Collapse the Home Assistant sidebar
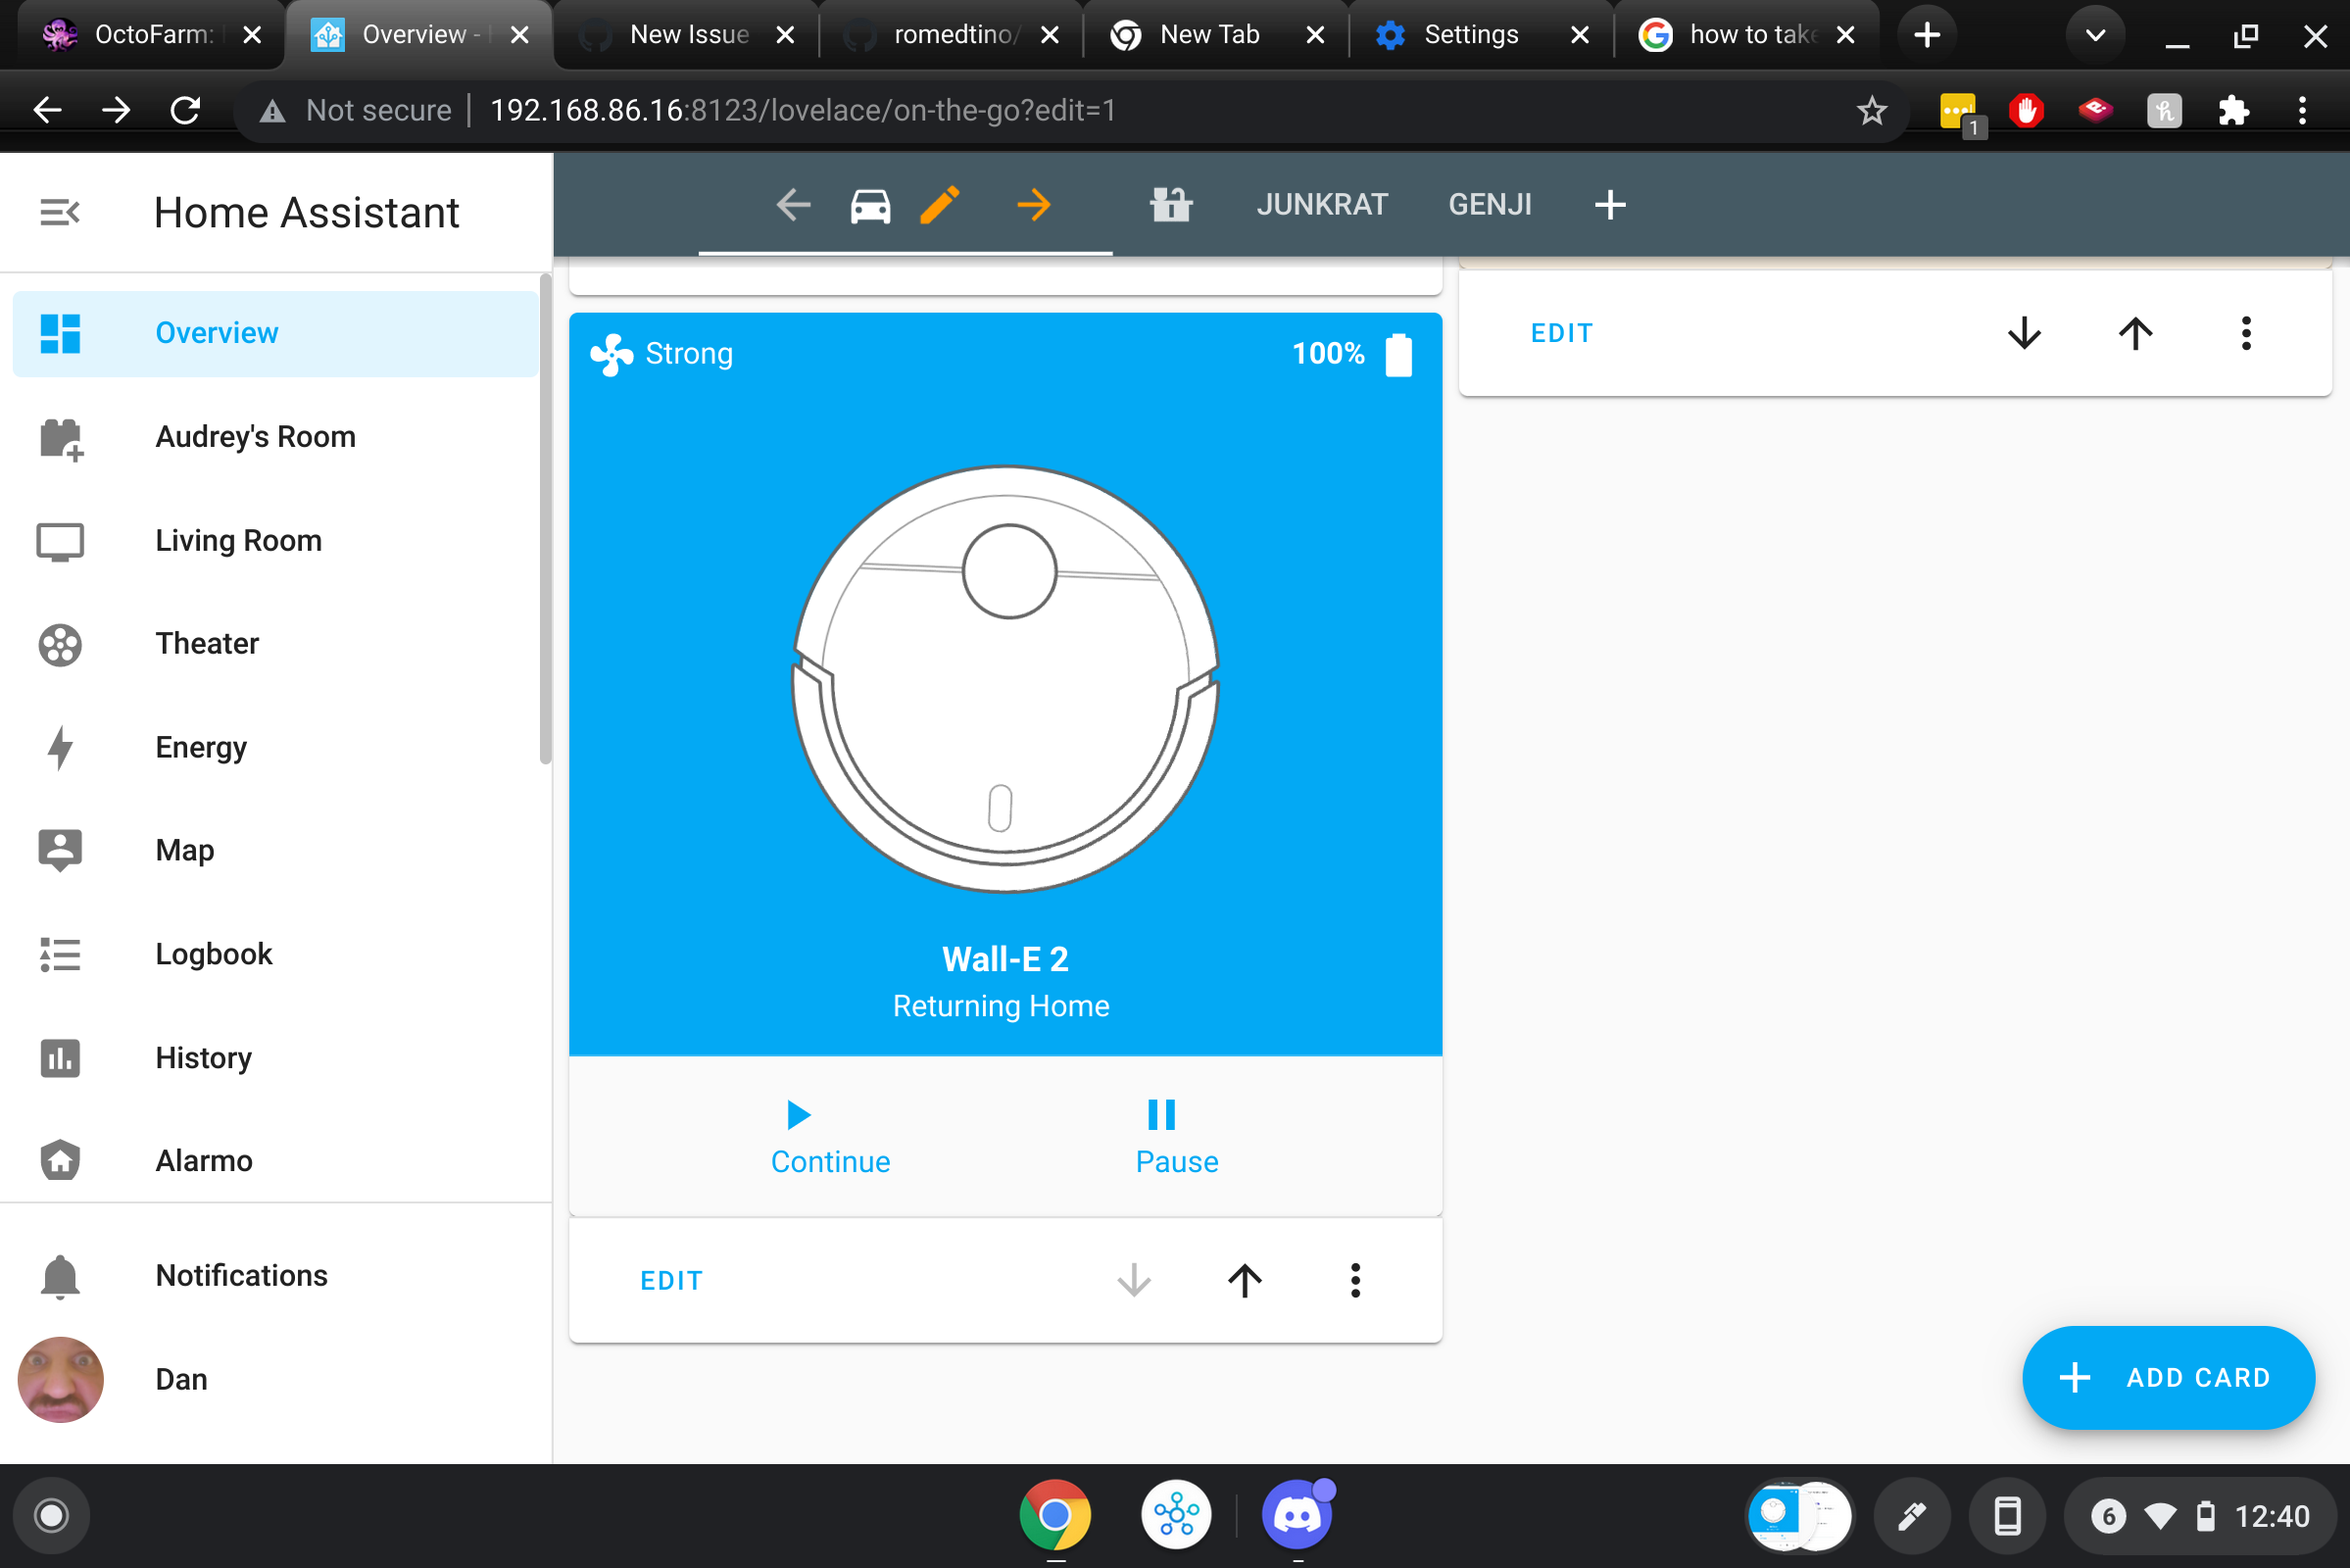Viewport: 2350px width, 1568px height. click(x=59, y=211)
